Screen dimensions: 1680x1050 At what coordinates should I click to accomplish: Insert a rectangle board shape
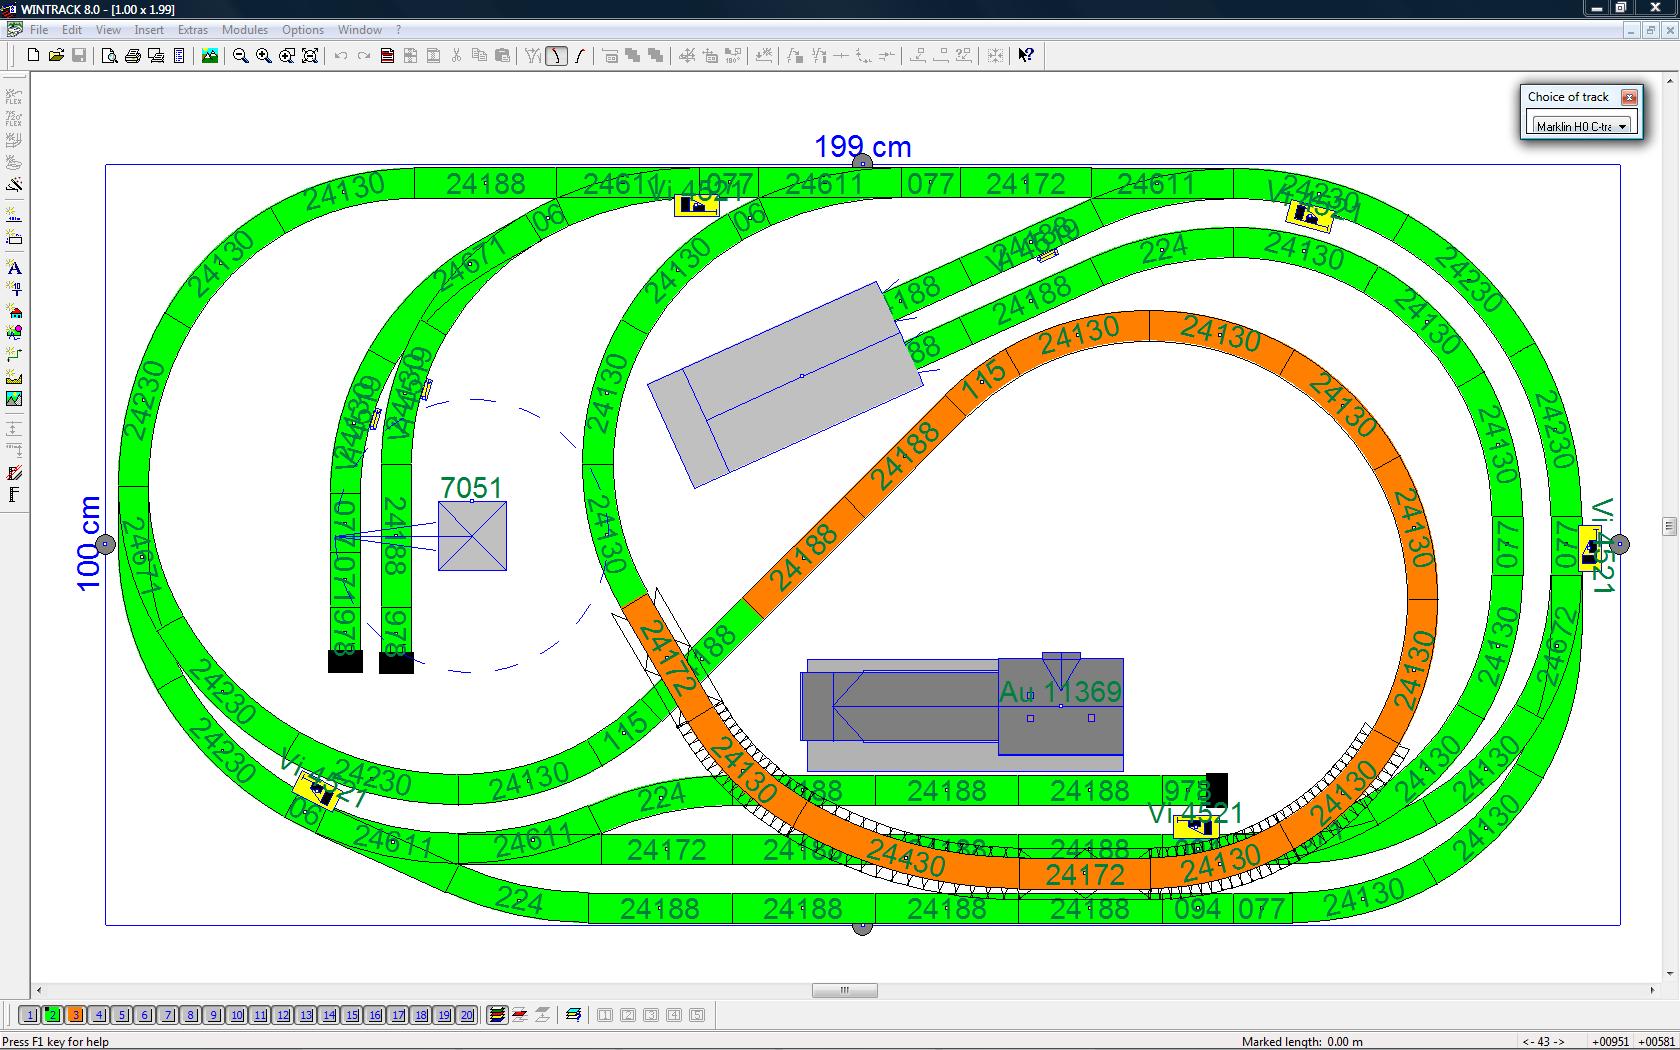[x=14, y=238]
